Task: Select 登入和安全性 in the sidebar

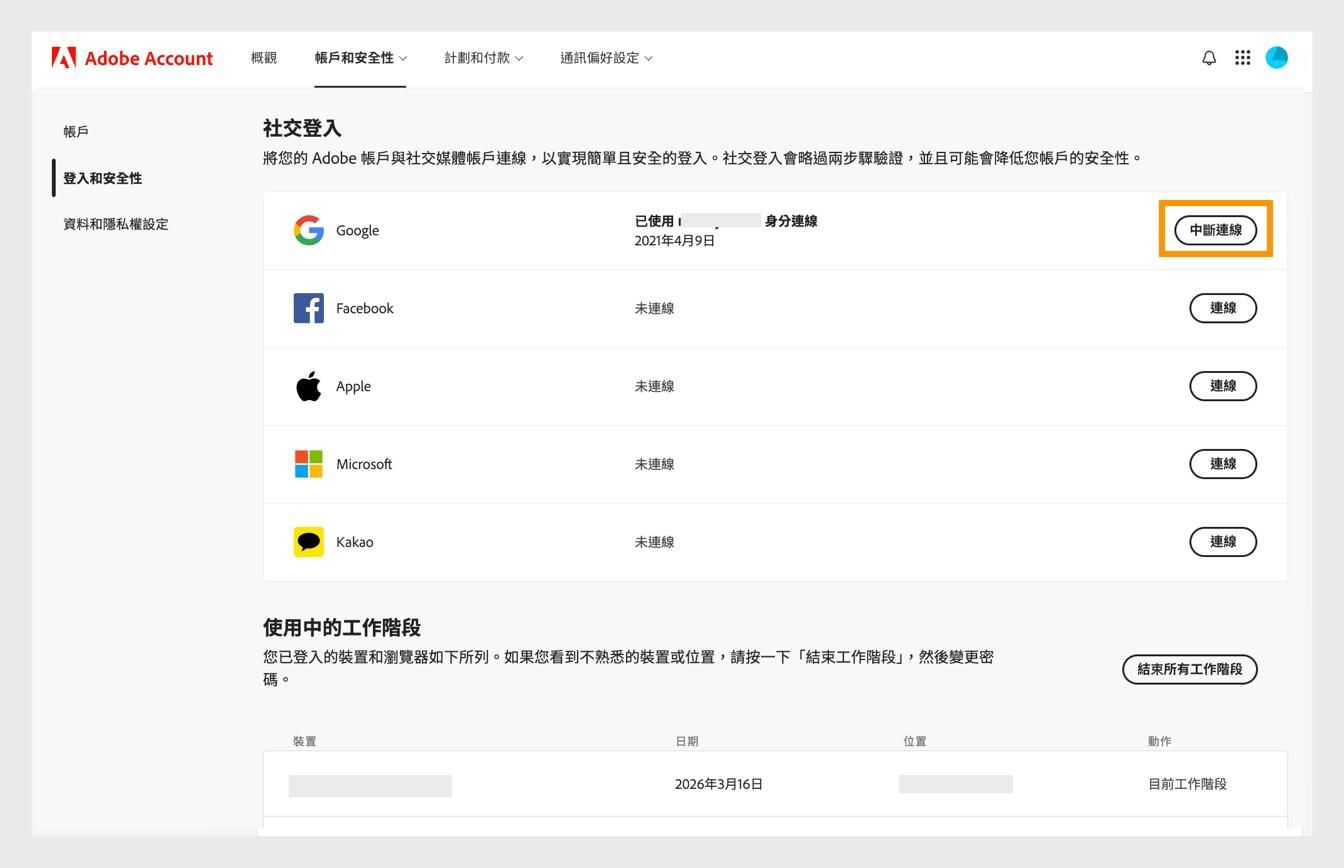Action: pos(102,178)
